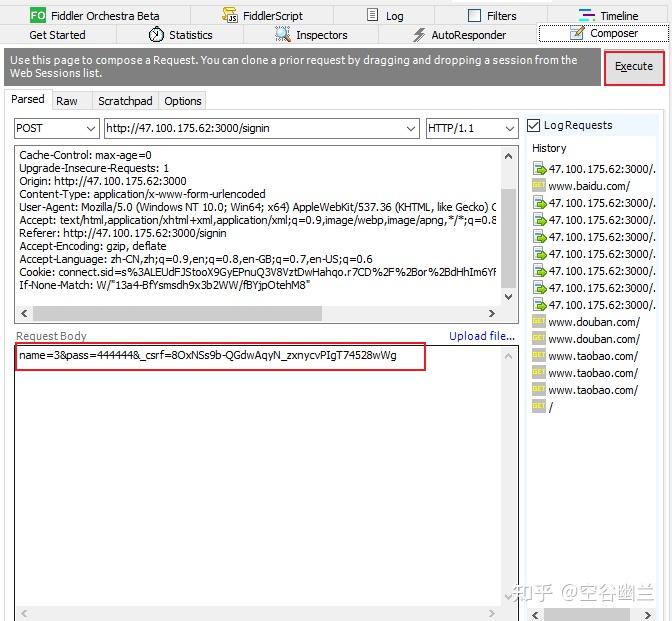Screen dimensions: 672x621
Task: Click the GET icon of last "/" history entry
Action: (539, 406)
